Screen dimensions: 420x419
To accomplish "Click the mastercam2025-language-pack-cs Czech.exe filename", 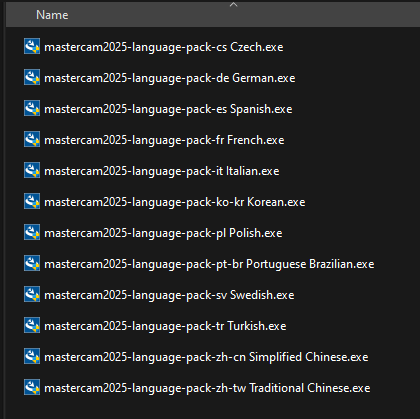I will pos(164,47).
